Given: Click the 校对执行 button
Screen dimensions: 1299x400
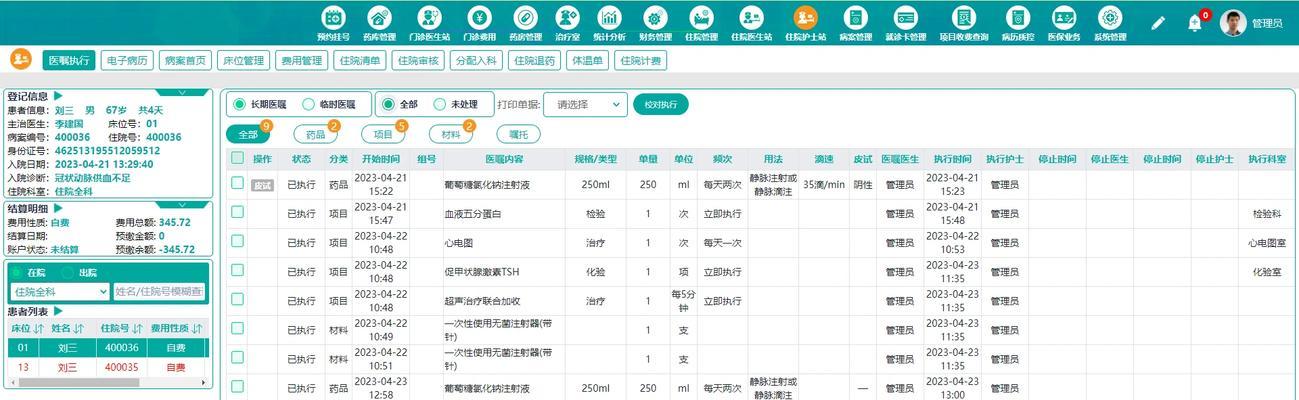Looking at the screenshot, I should tap(660, 104).
